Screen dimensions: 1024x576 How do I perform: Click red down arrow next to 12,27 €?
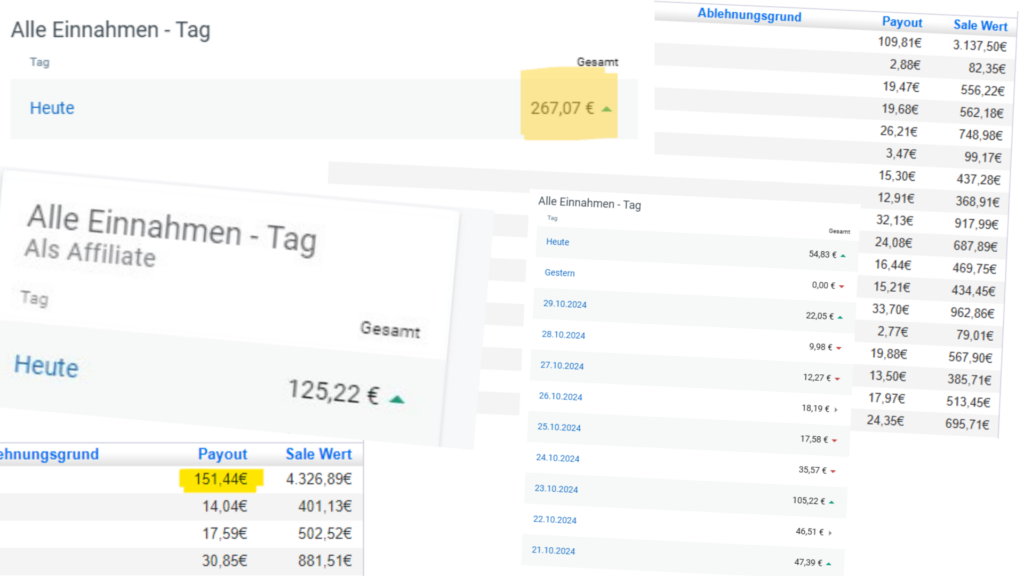[838, 378]
